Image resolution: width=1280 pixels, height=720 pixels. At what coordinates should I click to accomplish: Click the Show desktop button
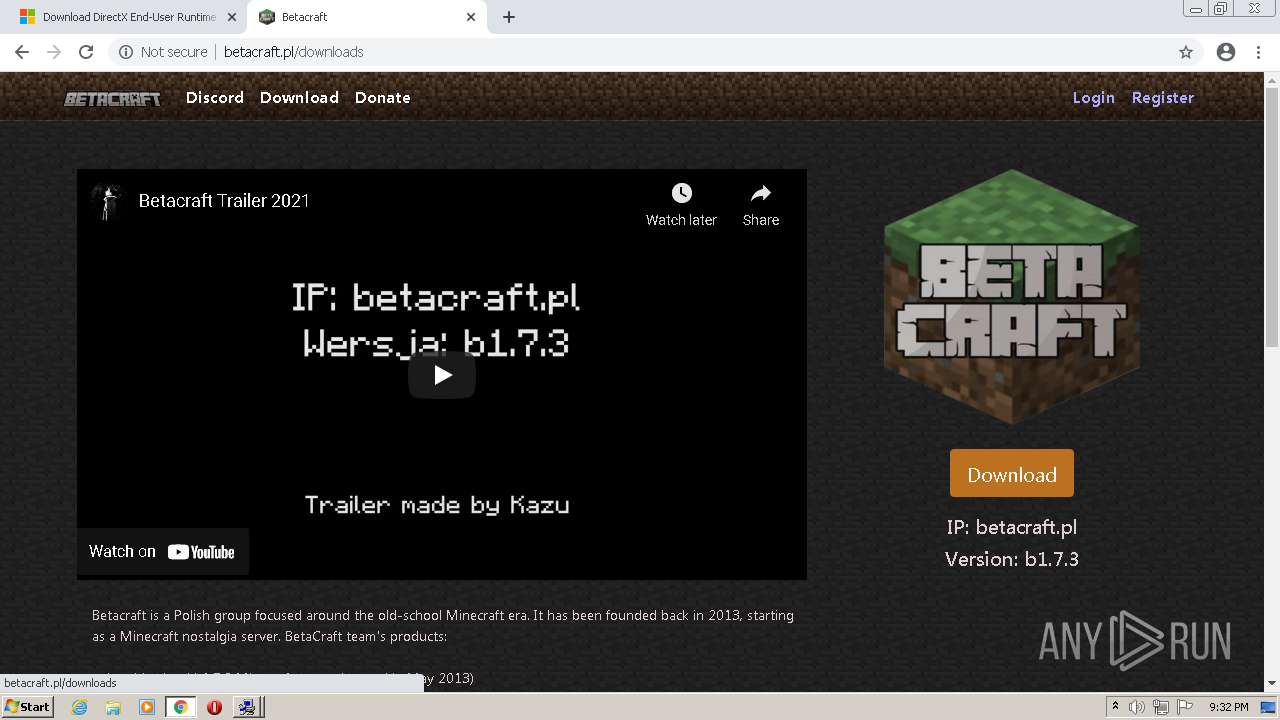point(1270,707)
